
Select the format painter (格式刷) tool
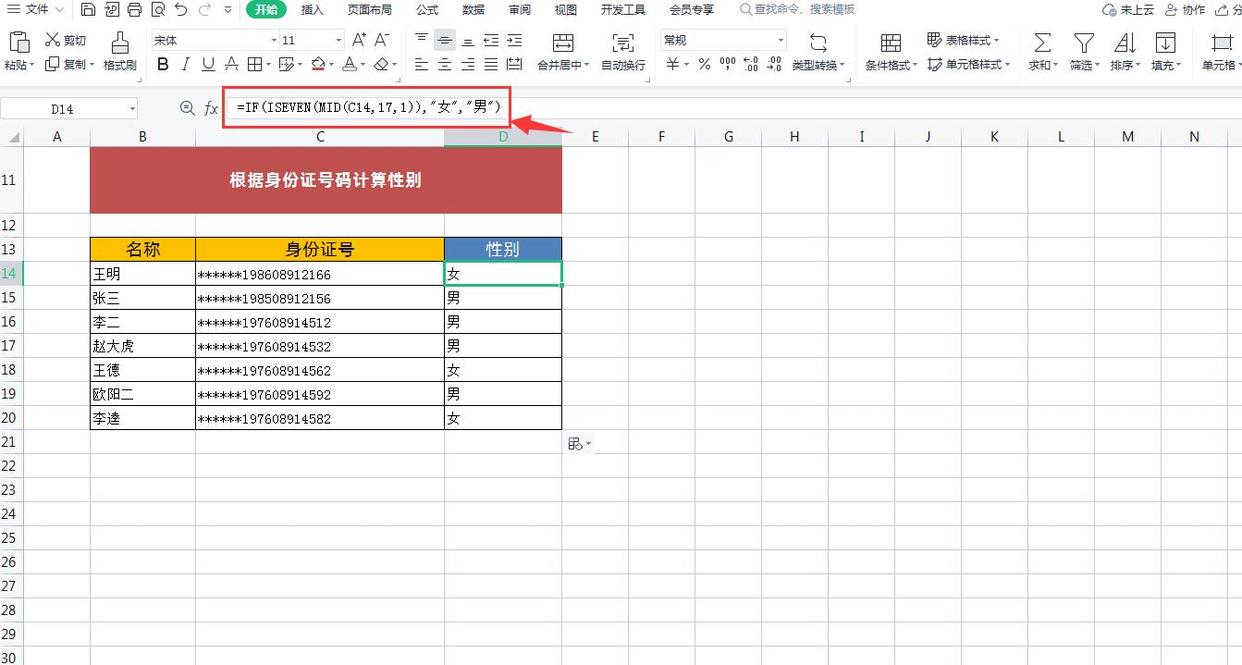118,50
